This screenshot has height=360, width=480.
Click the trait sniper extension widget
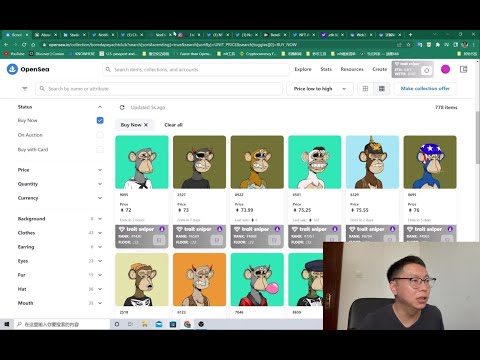413,69
